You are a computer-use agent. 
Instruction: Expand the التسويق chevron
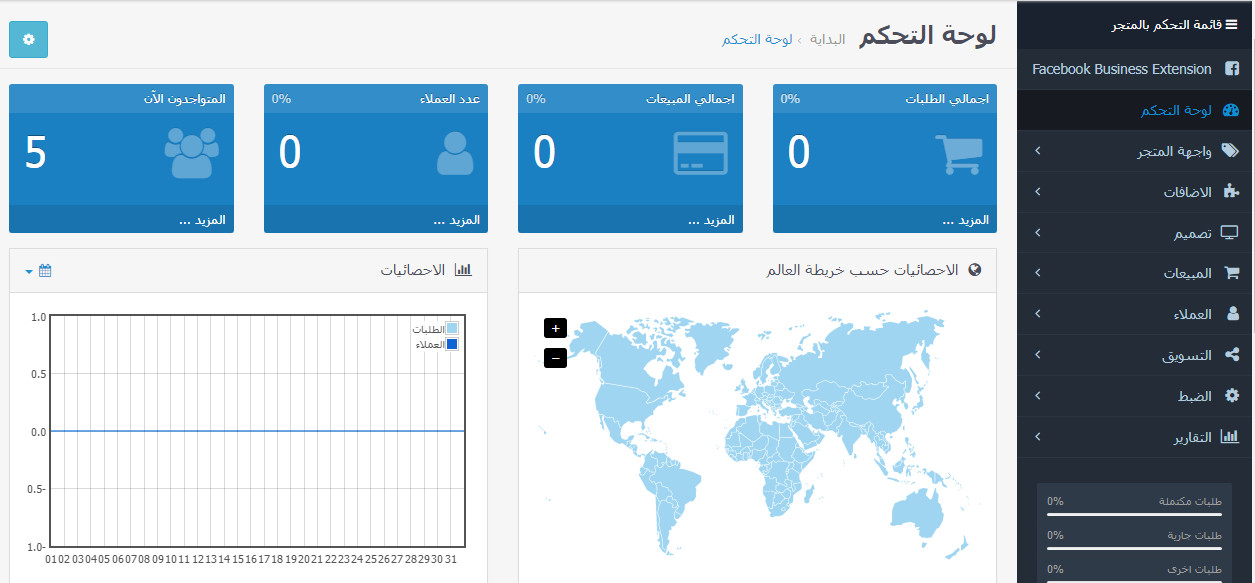(x=1037, y=355)
